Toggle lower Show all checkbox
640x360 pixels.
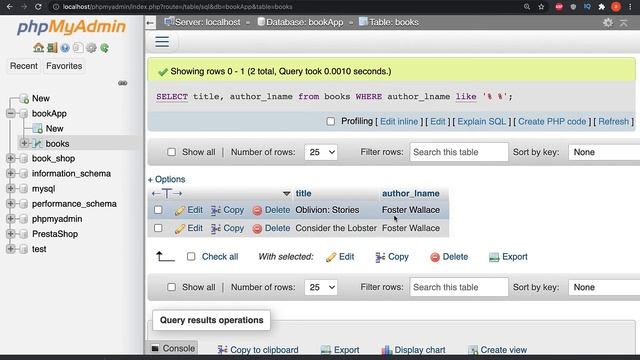click(x=171, y=287)
